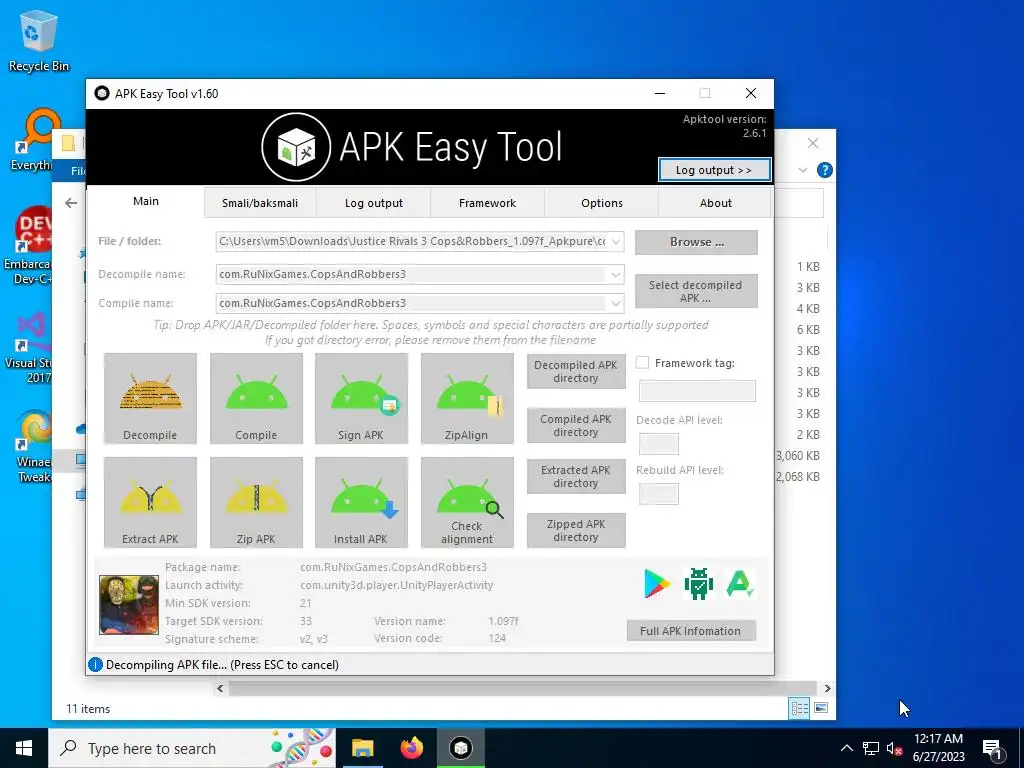The image size is (1024, 768).
Task: Open Decompiled APK directory
Action: [x=575, y=371]
